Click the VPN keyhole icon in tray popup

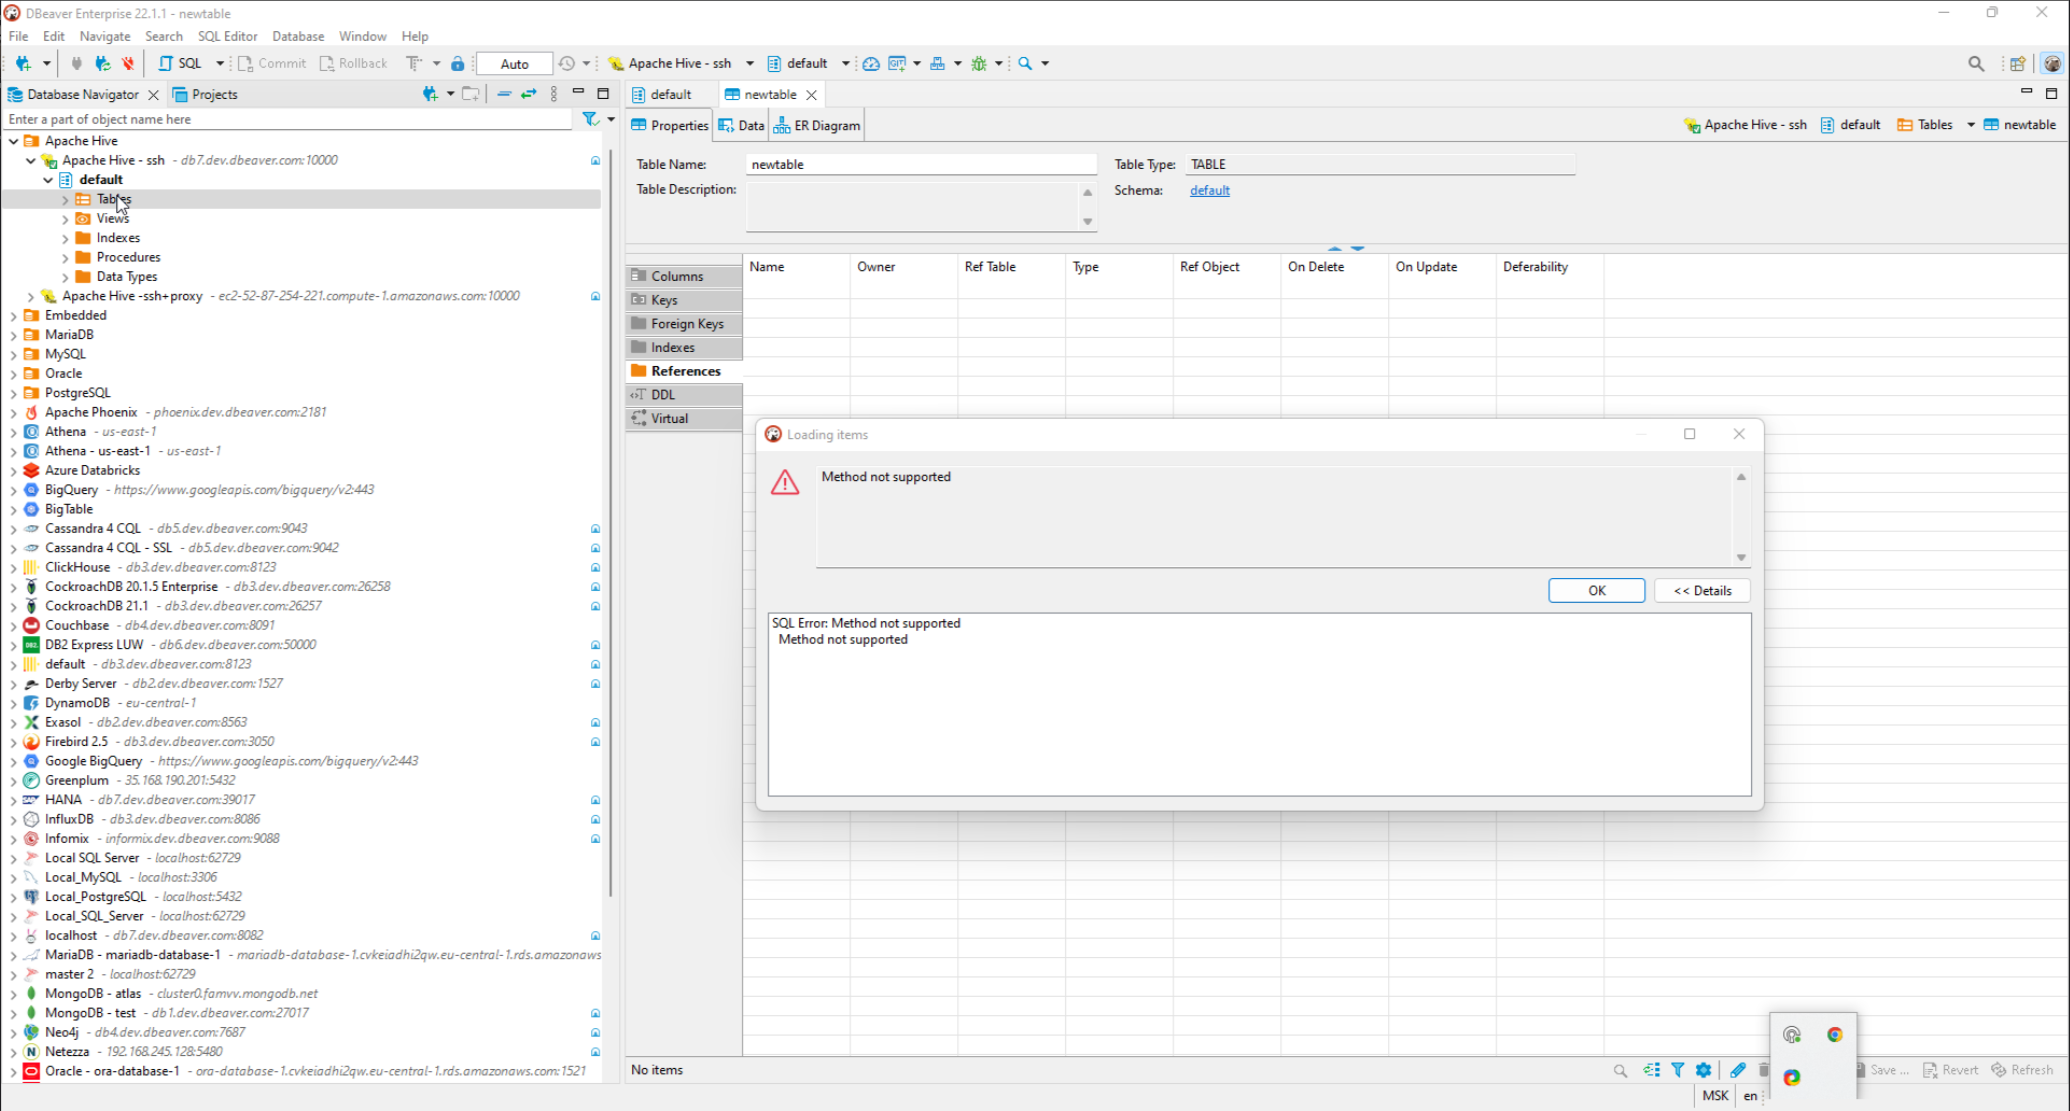[x=1792, y=1035]
